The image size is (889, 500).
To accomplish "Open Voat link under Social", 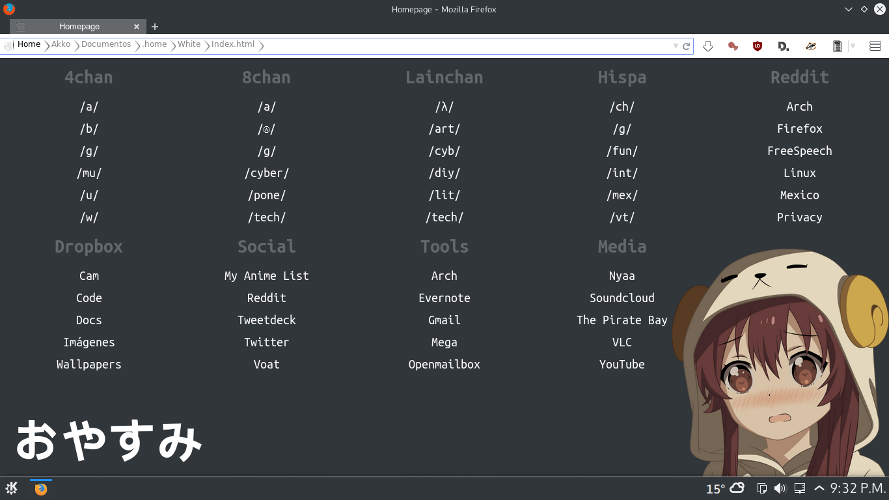I will pyautogui.click(x=266, y=364).
